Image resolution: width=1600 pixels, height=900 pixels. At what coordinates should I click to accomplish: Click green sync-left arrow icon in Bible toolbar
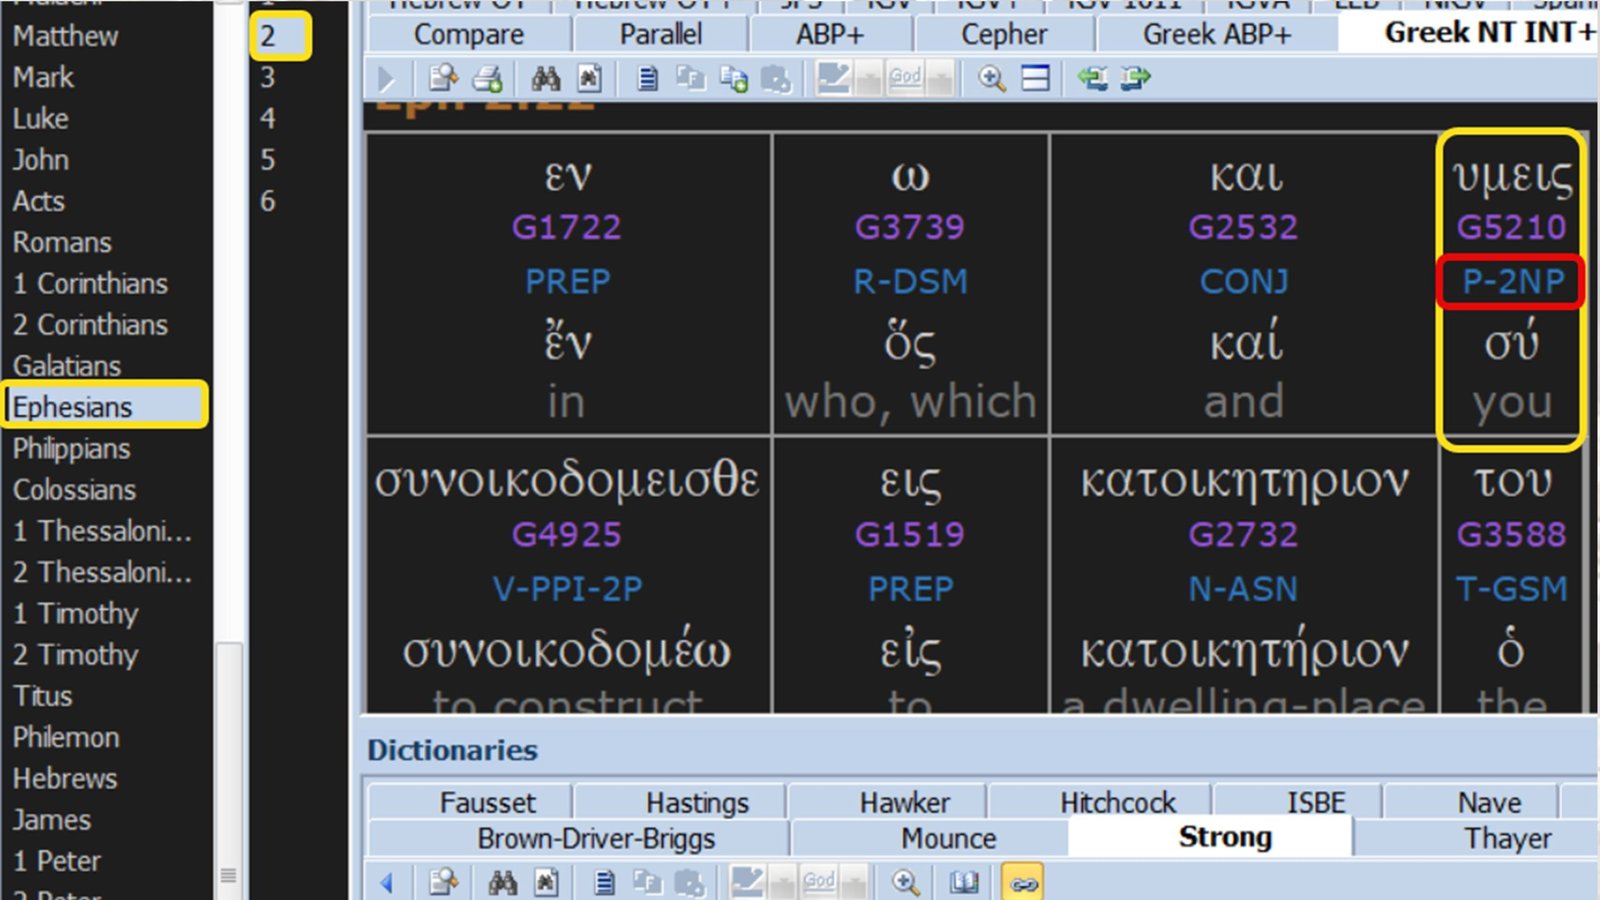pos(1092,78)
